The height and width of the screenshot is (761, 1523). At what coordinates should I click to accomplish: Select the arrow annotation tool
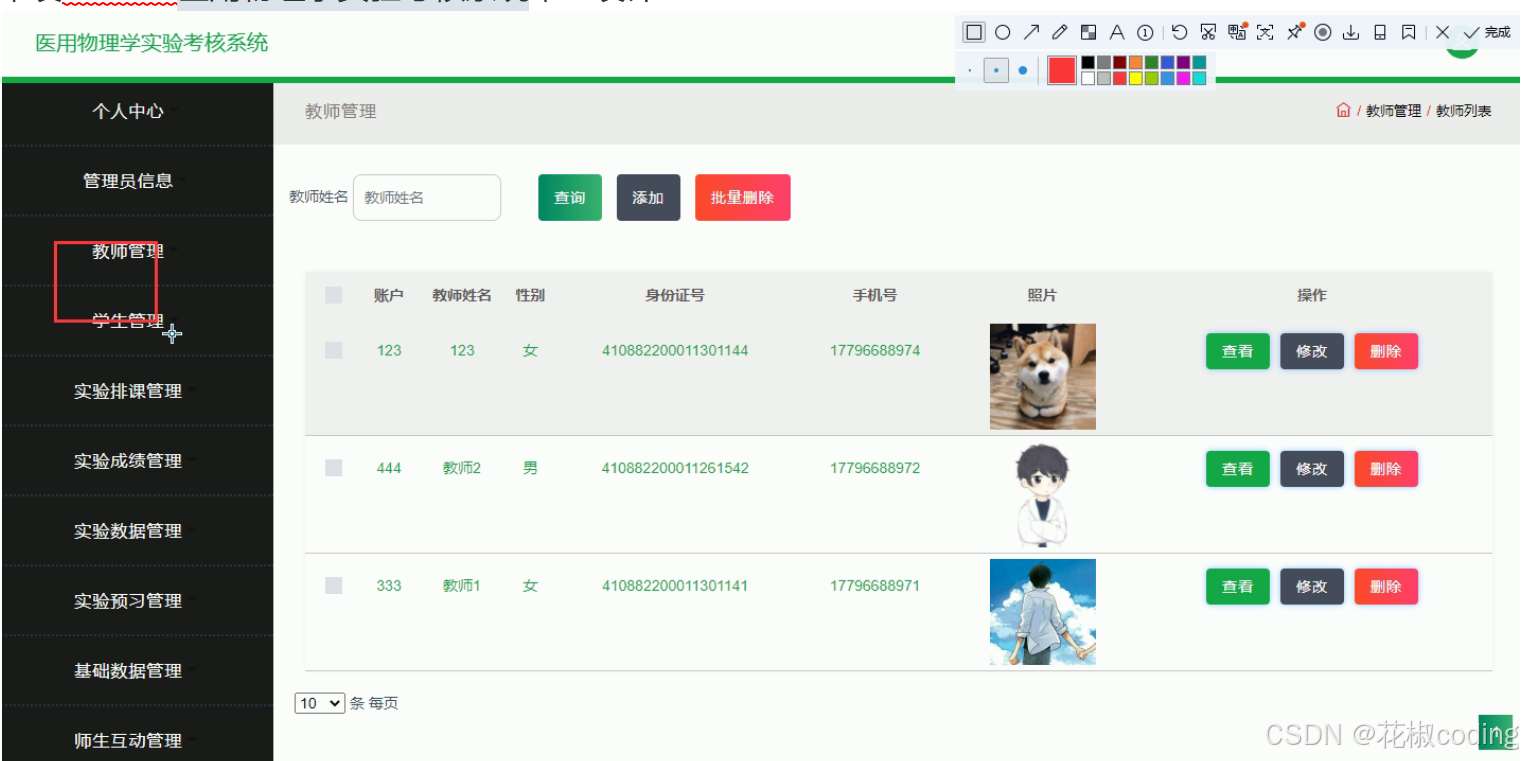1031,31
